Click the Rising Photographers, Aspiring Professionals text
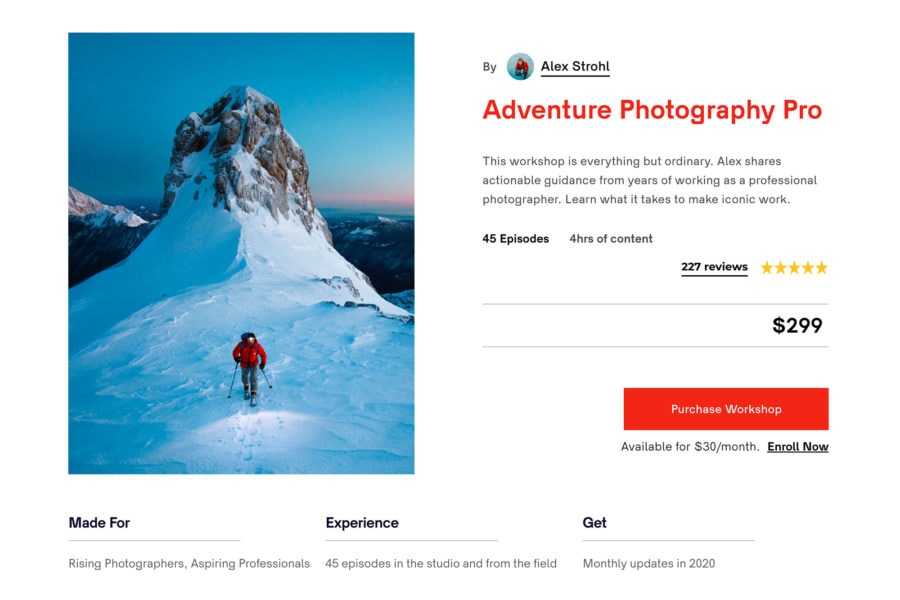This screenshot has width=900, height=600. (189, 563)
